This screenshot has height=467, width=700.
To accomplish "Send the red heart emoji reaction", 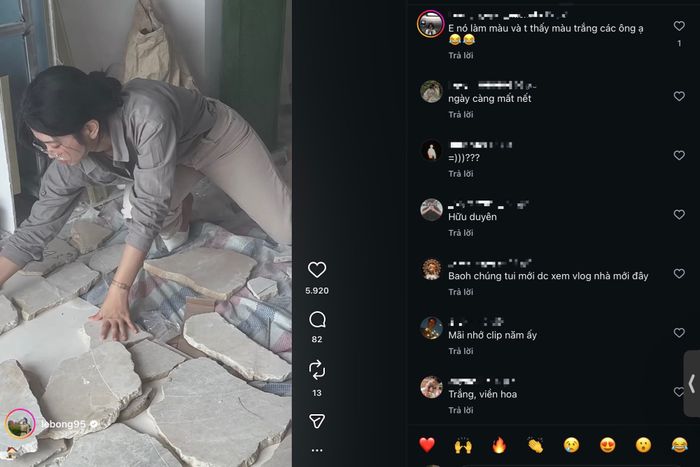I will (427, 445).
